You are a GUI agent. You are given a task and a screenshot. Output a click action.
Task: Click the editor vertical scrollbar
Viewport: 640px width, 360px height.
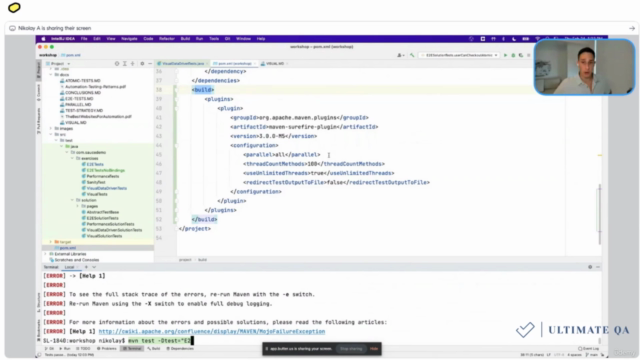(600, 214)
